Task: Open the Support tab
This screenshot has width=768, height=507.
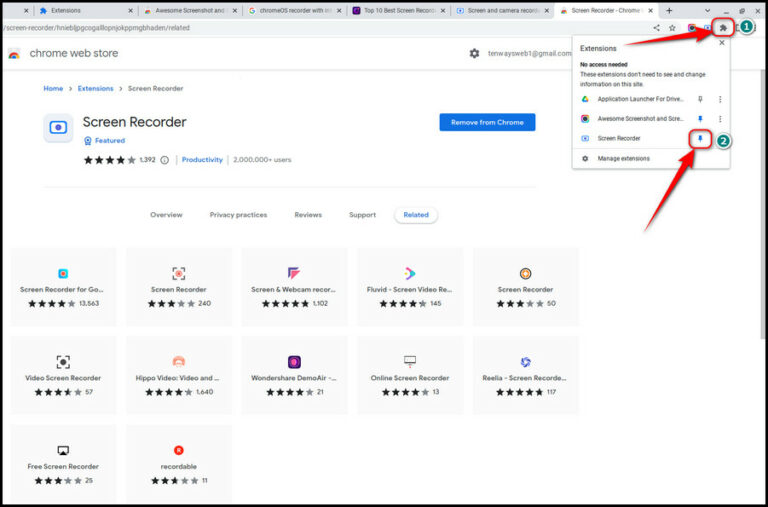Action: coord(362,215)
